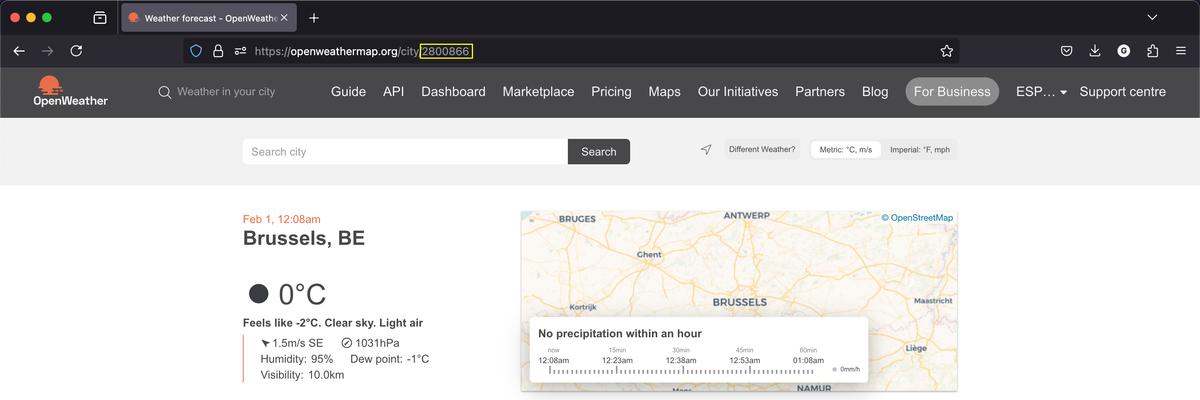Open the Firefox application hamburger menu
The image size is (1200, 400).
pyautogui.click(x=1181, y=51)
